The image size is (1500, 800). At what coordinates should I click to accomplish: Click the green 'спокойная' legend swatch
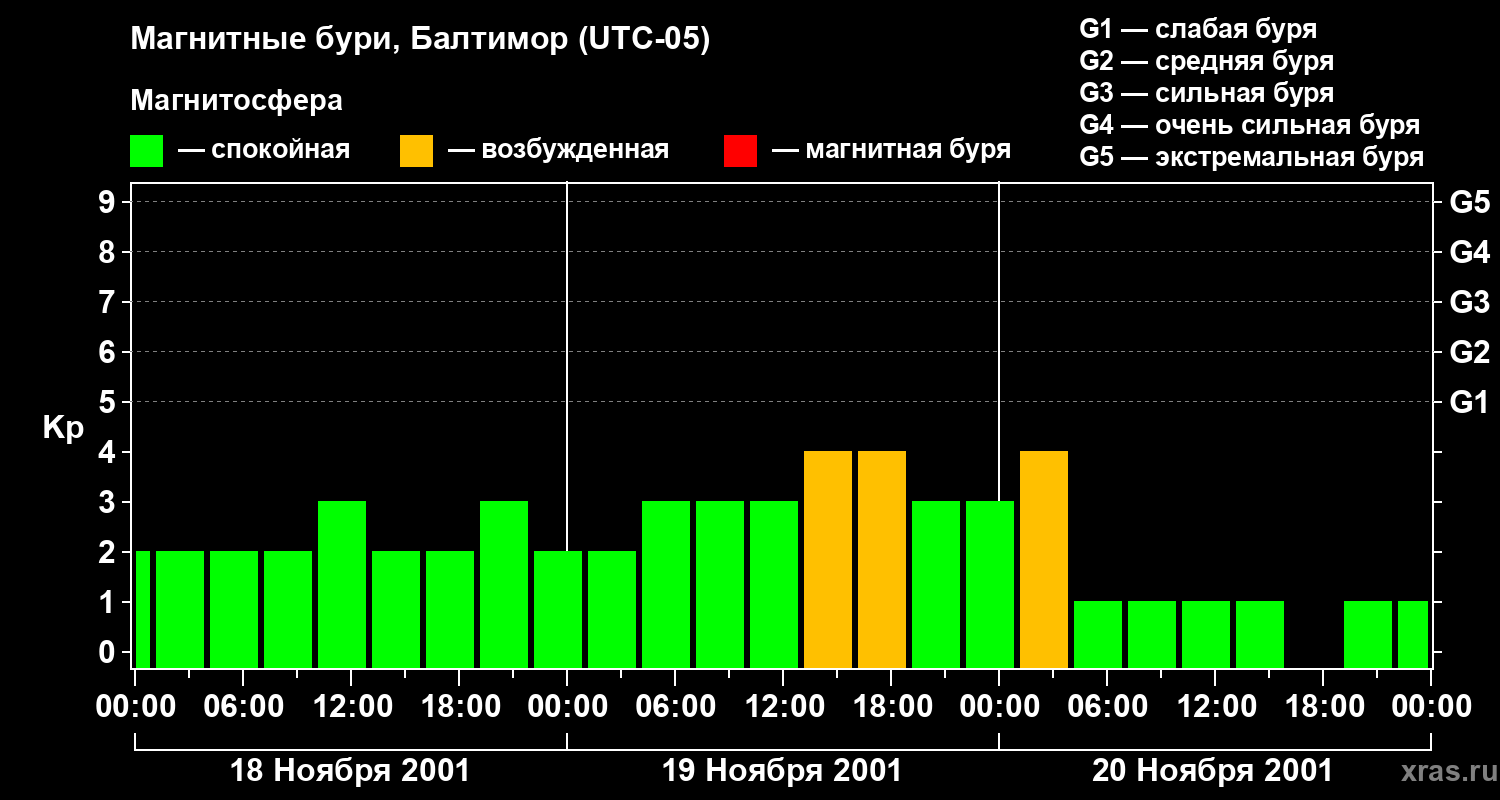[146, 151]
